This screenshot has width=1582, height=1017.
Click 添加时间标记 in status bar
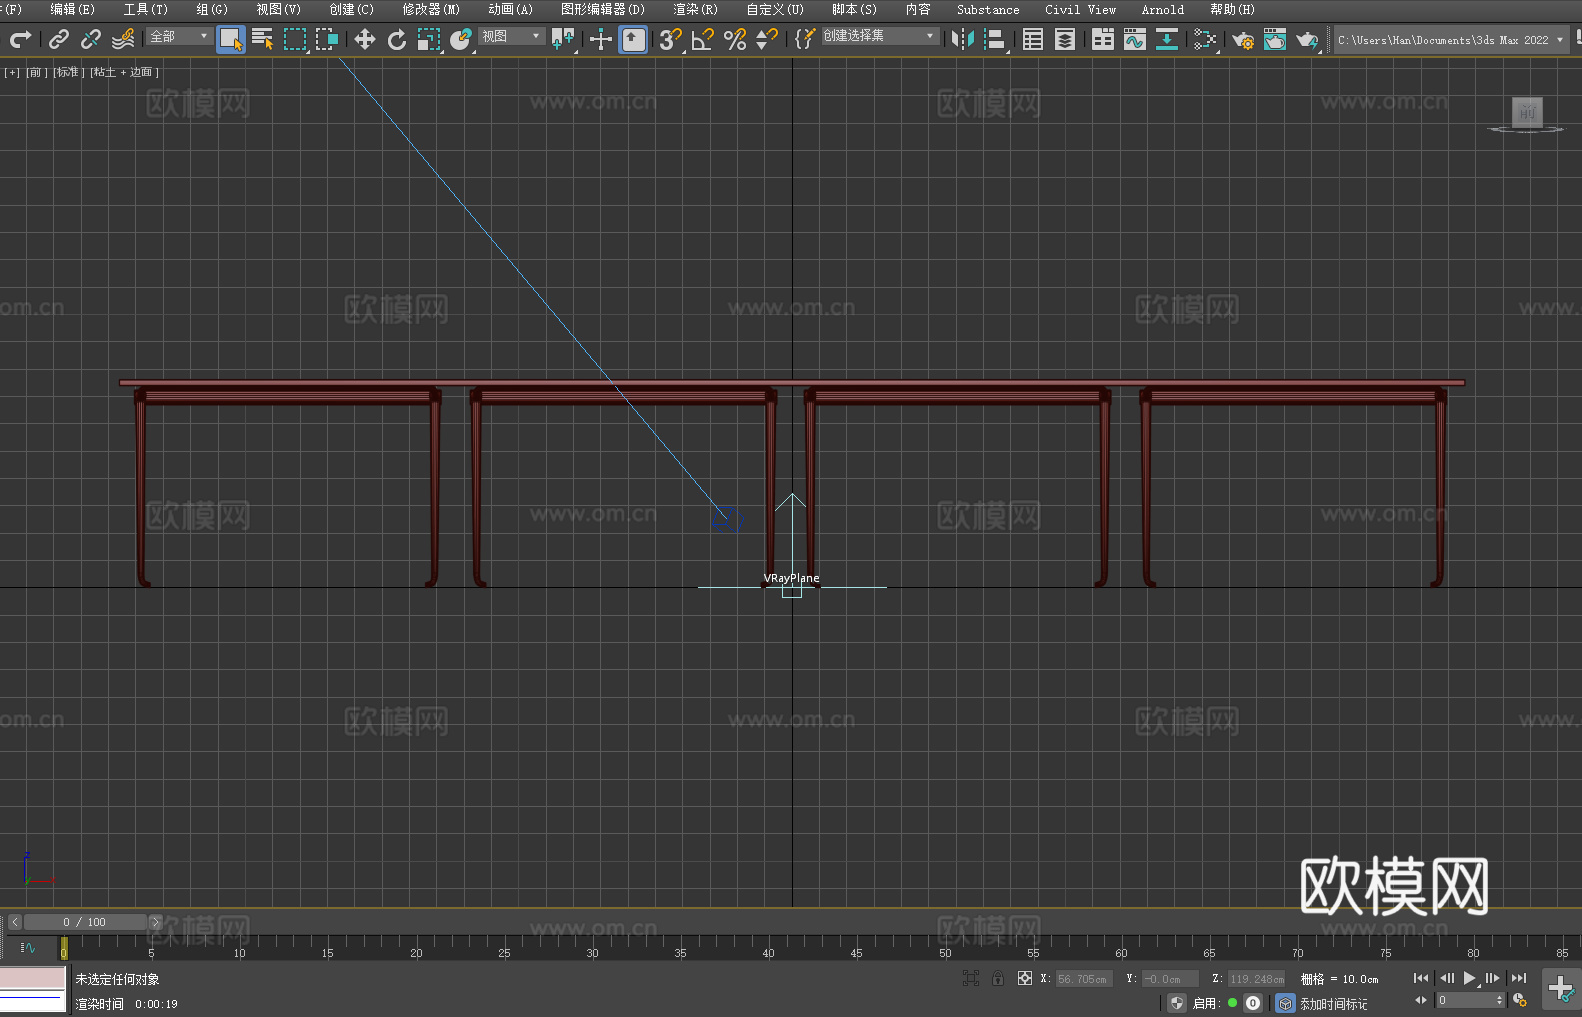1333,1003
